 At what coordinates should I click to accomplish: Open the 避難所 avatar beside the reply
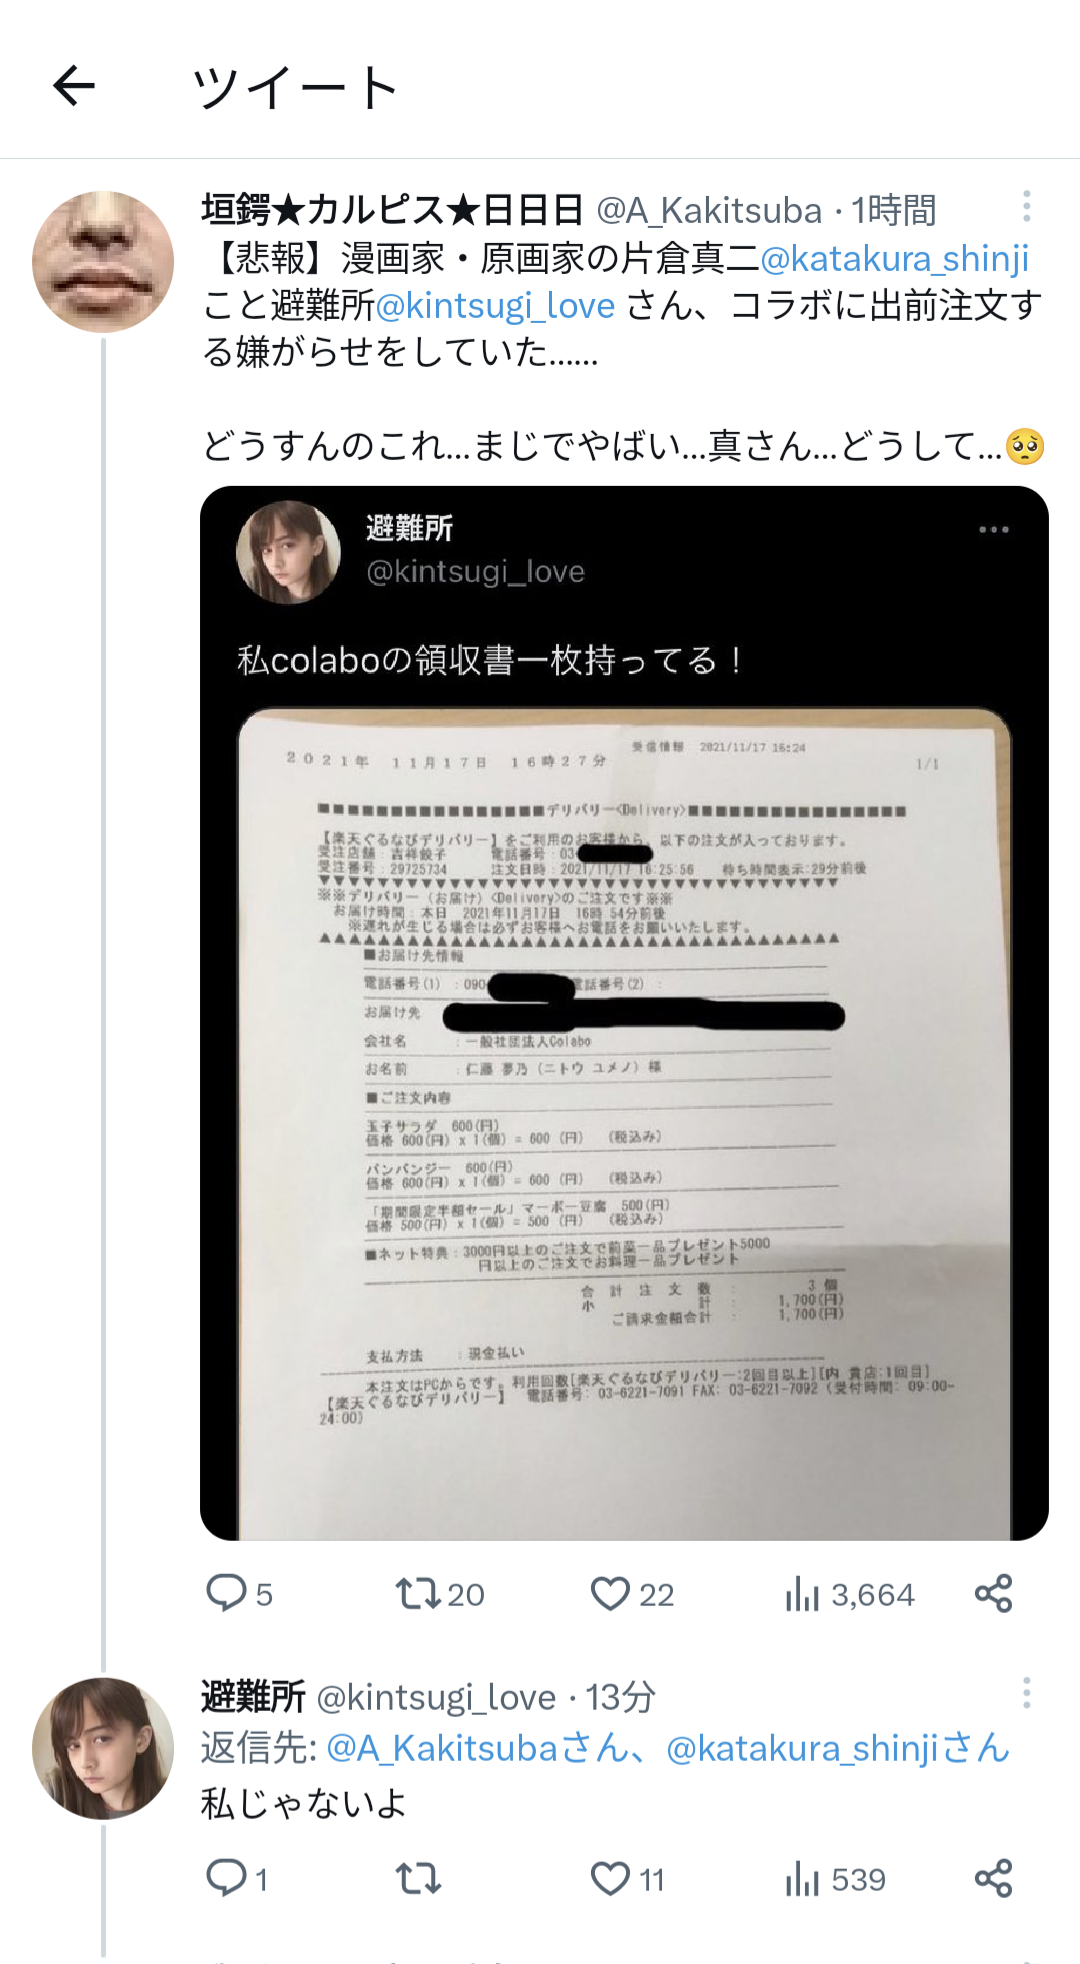103,1748
